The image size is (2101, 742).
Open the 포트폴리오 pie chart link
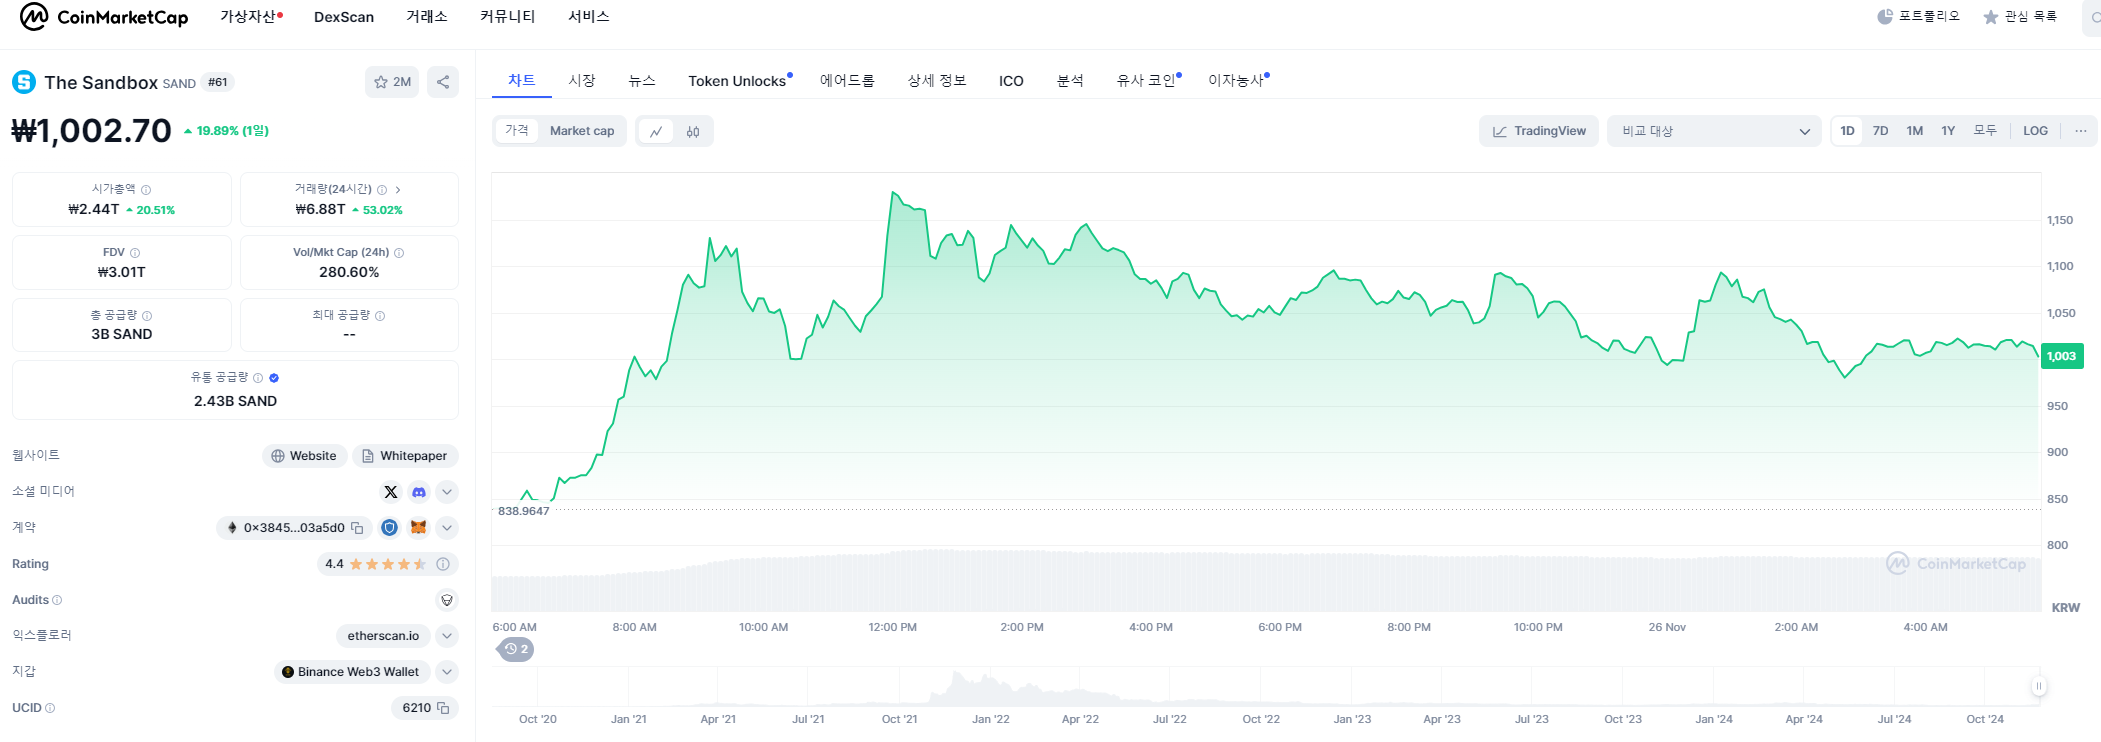click(1918, 16)
